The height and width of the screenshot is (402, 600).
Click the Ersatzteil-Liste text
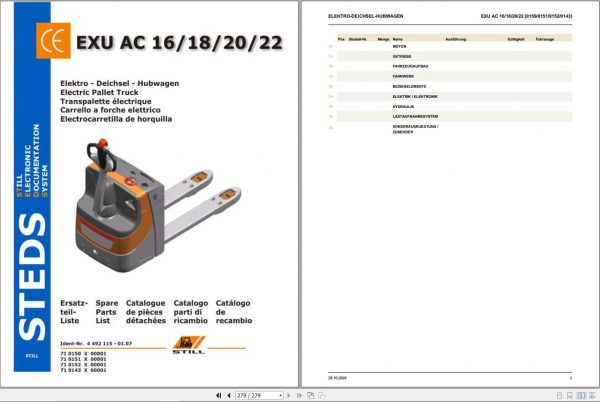(74, 312)
